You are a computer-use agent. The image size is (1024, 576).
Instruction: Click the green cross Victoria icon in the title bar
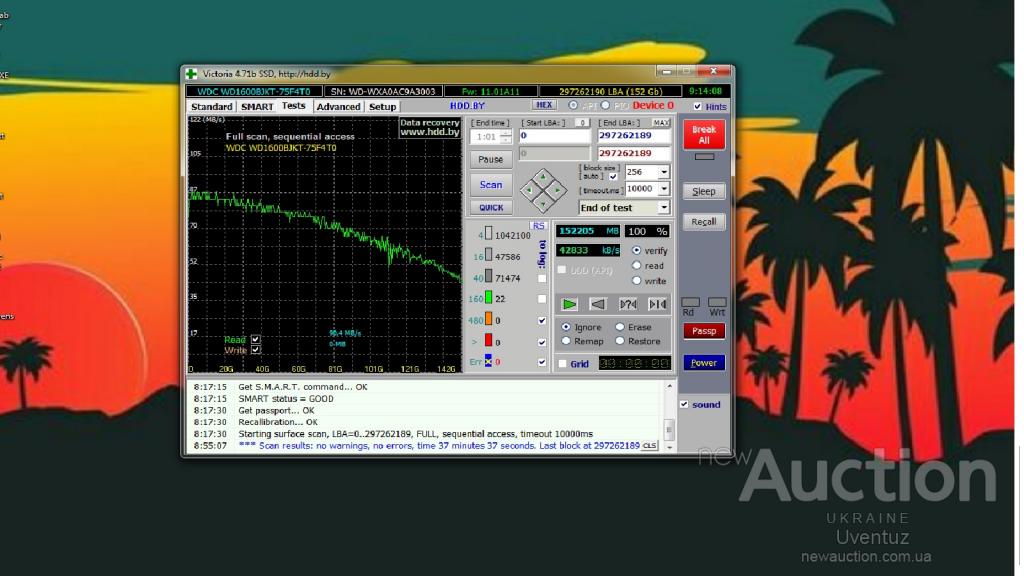[191, 74]
